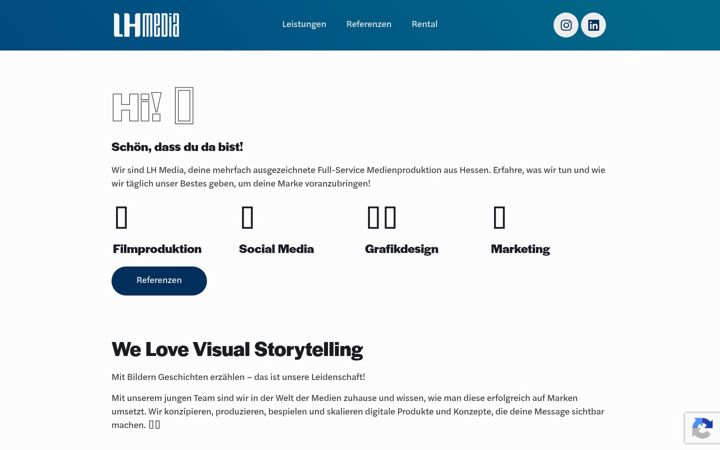
Task: Select the Grafikdesign heading
Action: [401, 249]
